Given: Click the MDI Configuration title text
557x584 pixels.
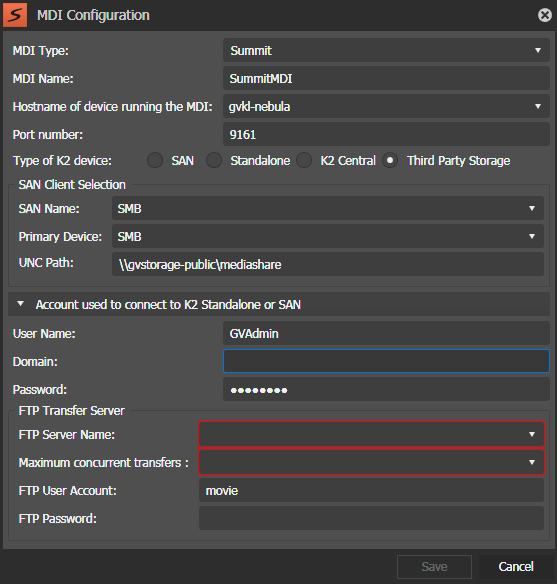Looking at the screenshot, I should click(93, 15).
